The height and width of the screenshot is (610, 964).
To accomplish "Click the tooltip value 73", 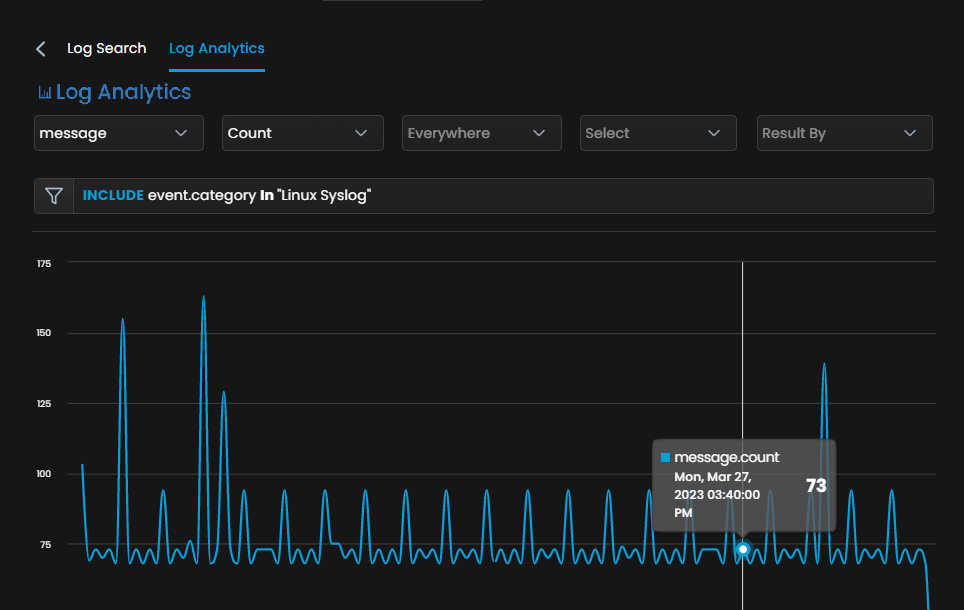I will 816,486.
